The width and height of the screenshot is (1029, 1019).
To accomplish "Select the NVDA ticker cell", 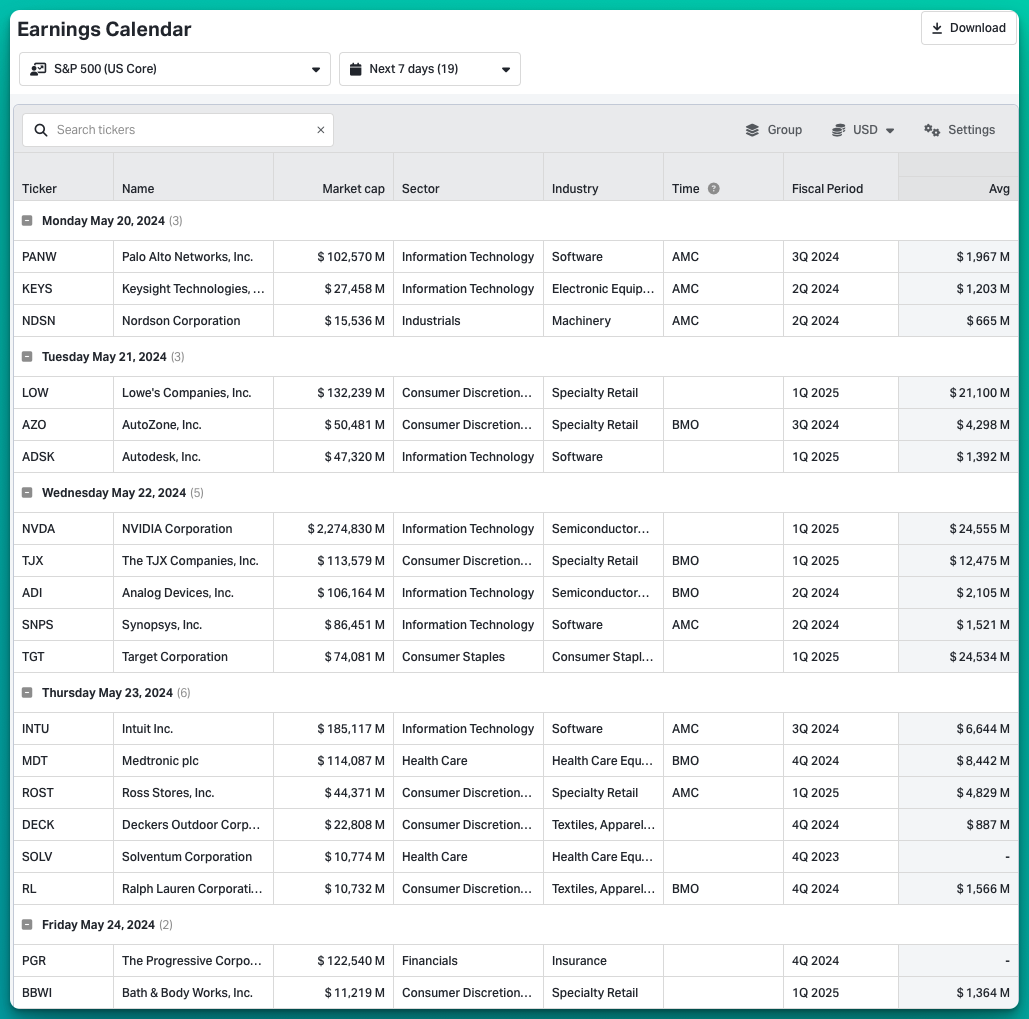I will [64, 528].
